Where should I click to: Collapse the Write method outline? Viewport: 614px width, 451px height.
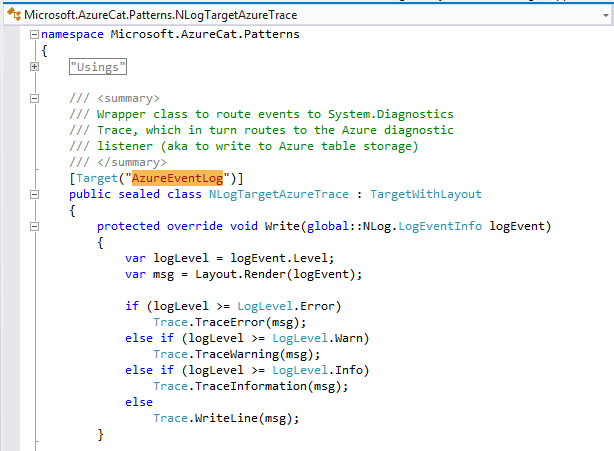[34, 226]
